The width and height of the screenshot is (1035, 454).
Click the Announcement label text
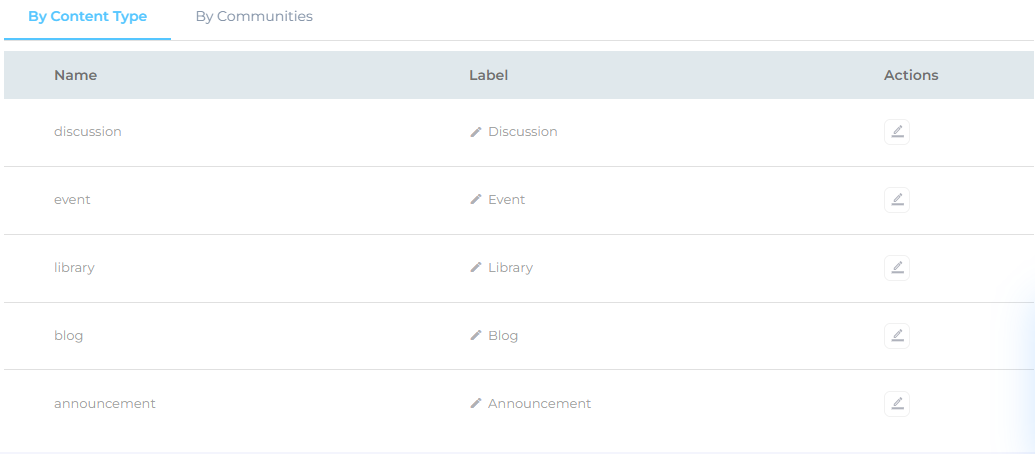click(x=540, y=404)
